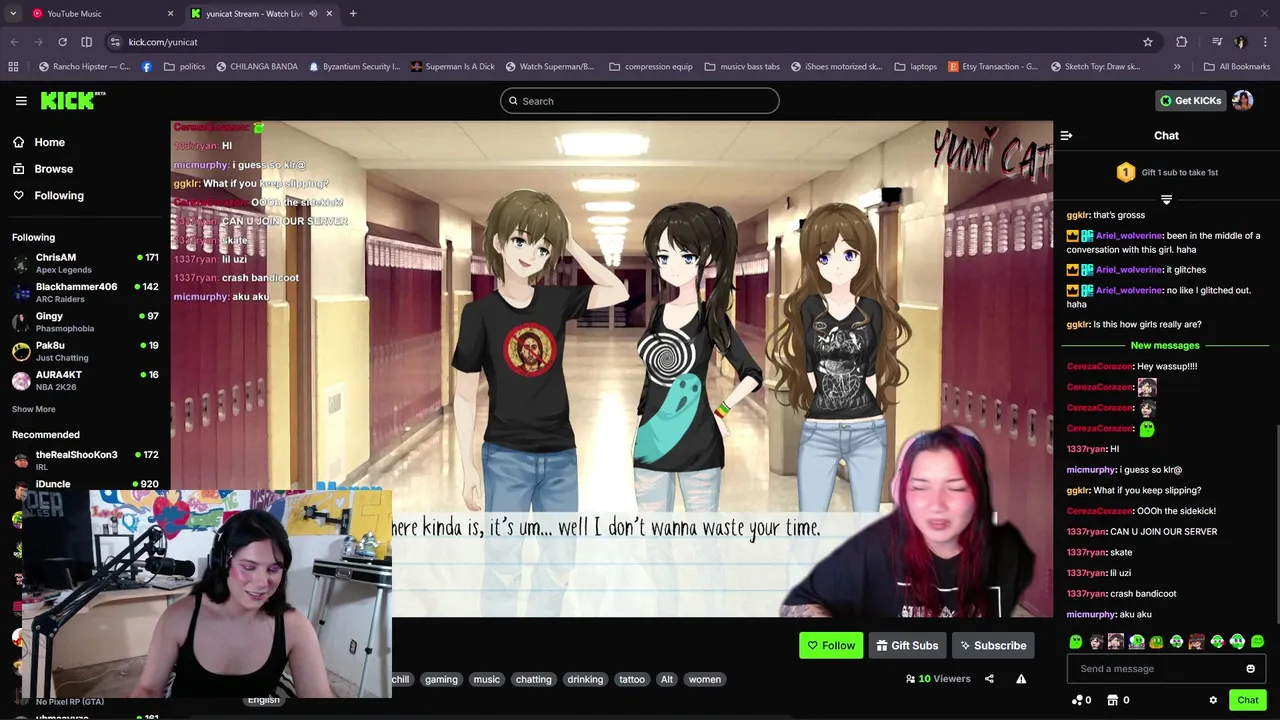The height and width of the screenshot is (720, 1280).
Task: Click Get KICKs button
Action: pyautogui.click(x=1190, y=100)
